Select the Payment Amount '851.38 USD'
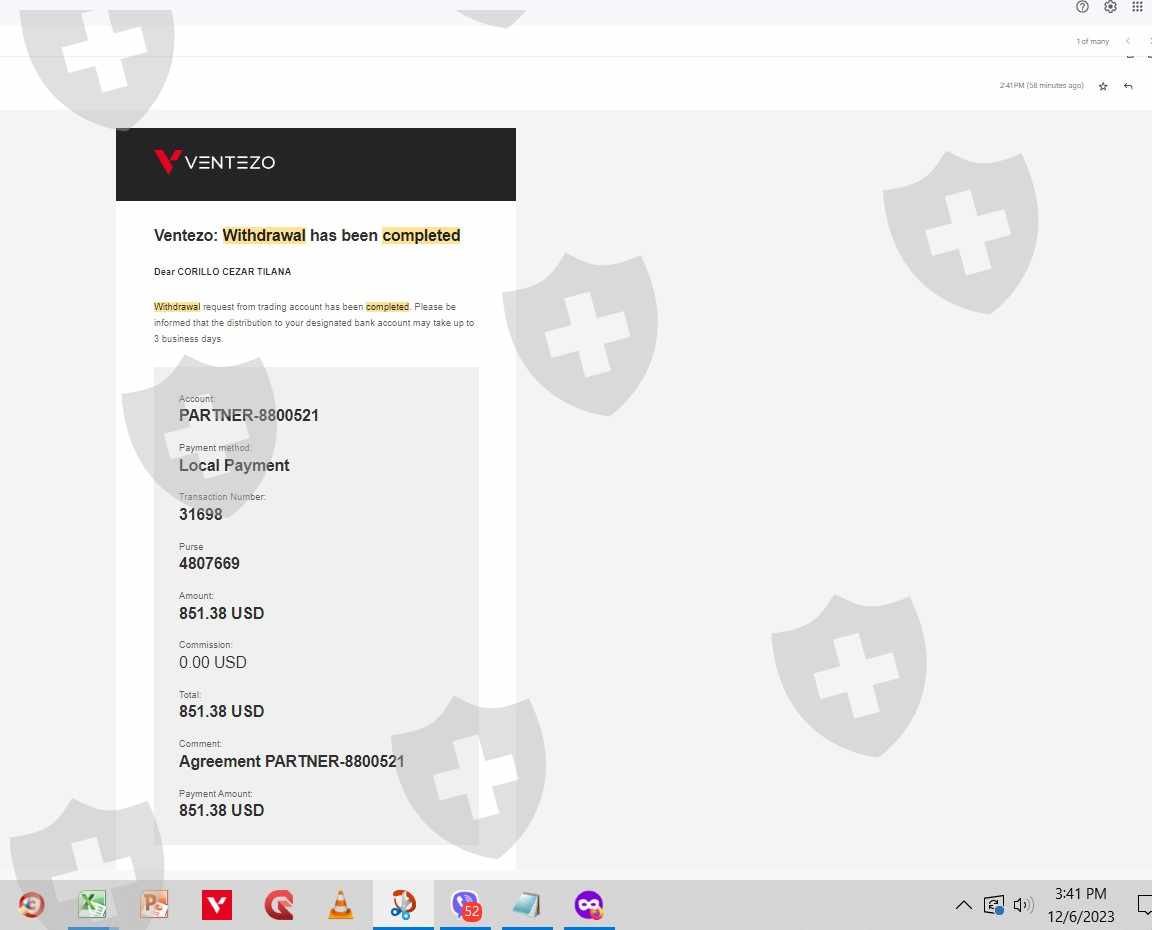The image size is (1152, 930). tap(221, 810)
